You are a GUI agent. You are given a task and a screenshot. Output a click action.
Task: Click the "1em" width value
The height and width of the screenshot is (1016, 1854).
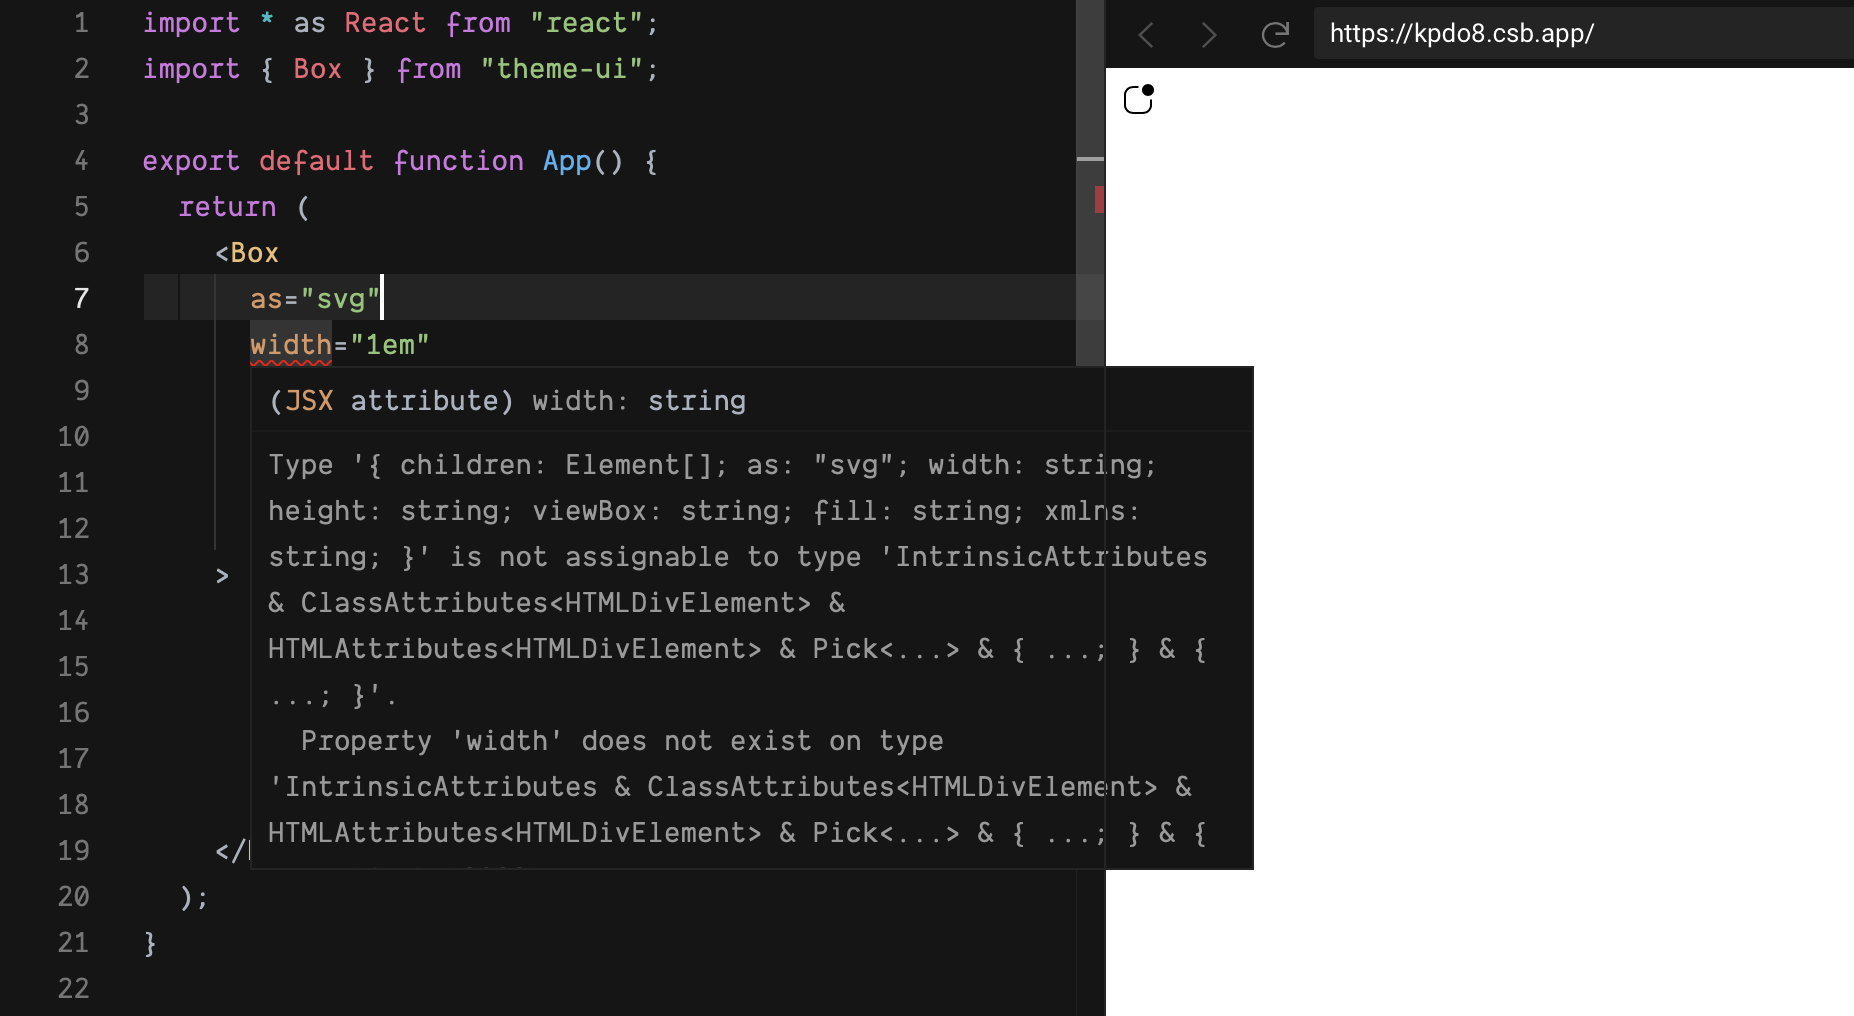[x=390, y=345]
